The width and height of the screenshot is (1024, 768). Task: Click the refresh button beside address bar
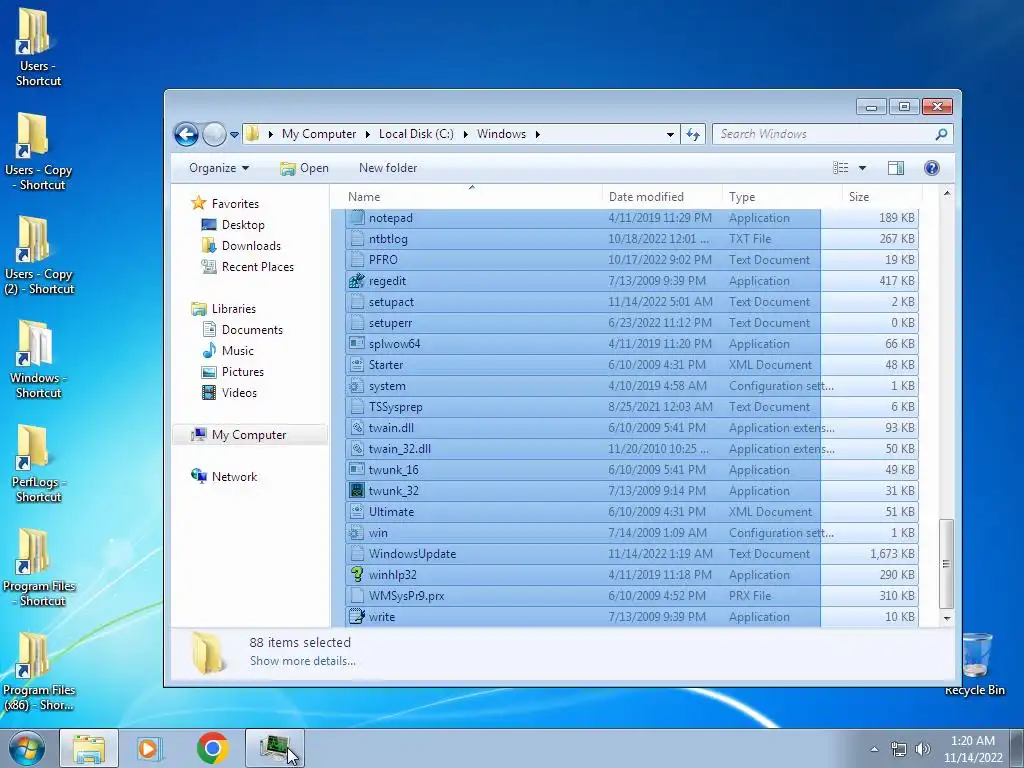click(692, 135)
